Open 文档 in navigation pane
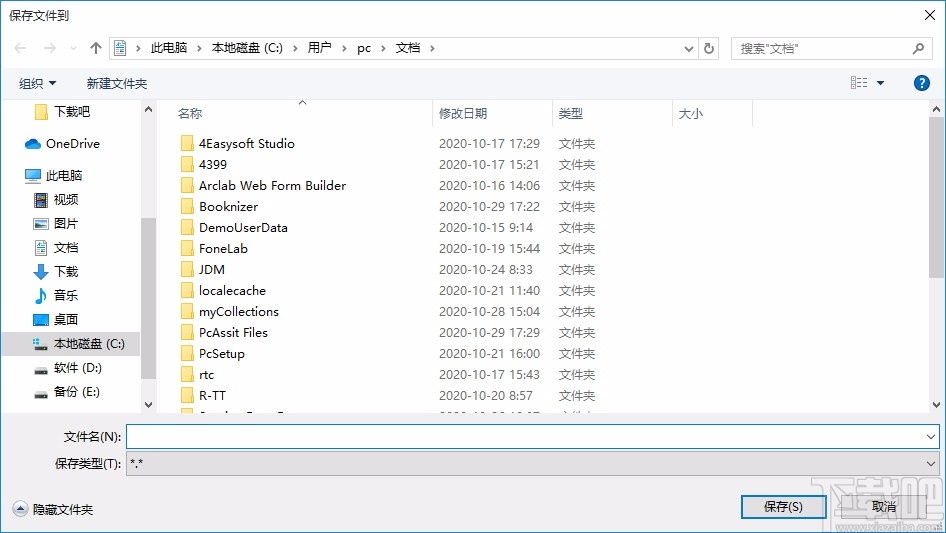The width and height of the screenshot is (946, 533). [56, 247]
